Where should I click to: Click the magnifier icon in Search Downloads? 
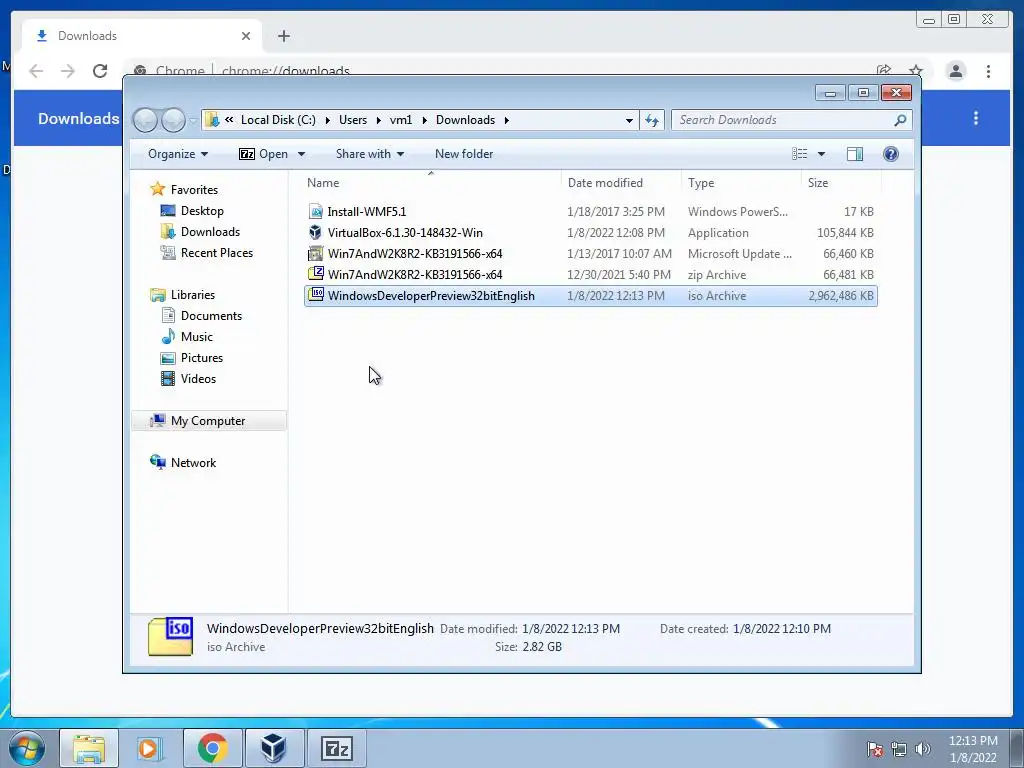(900, 120)
